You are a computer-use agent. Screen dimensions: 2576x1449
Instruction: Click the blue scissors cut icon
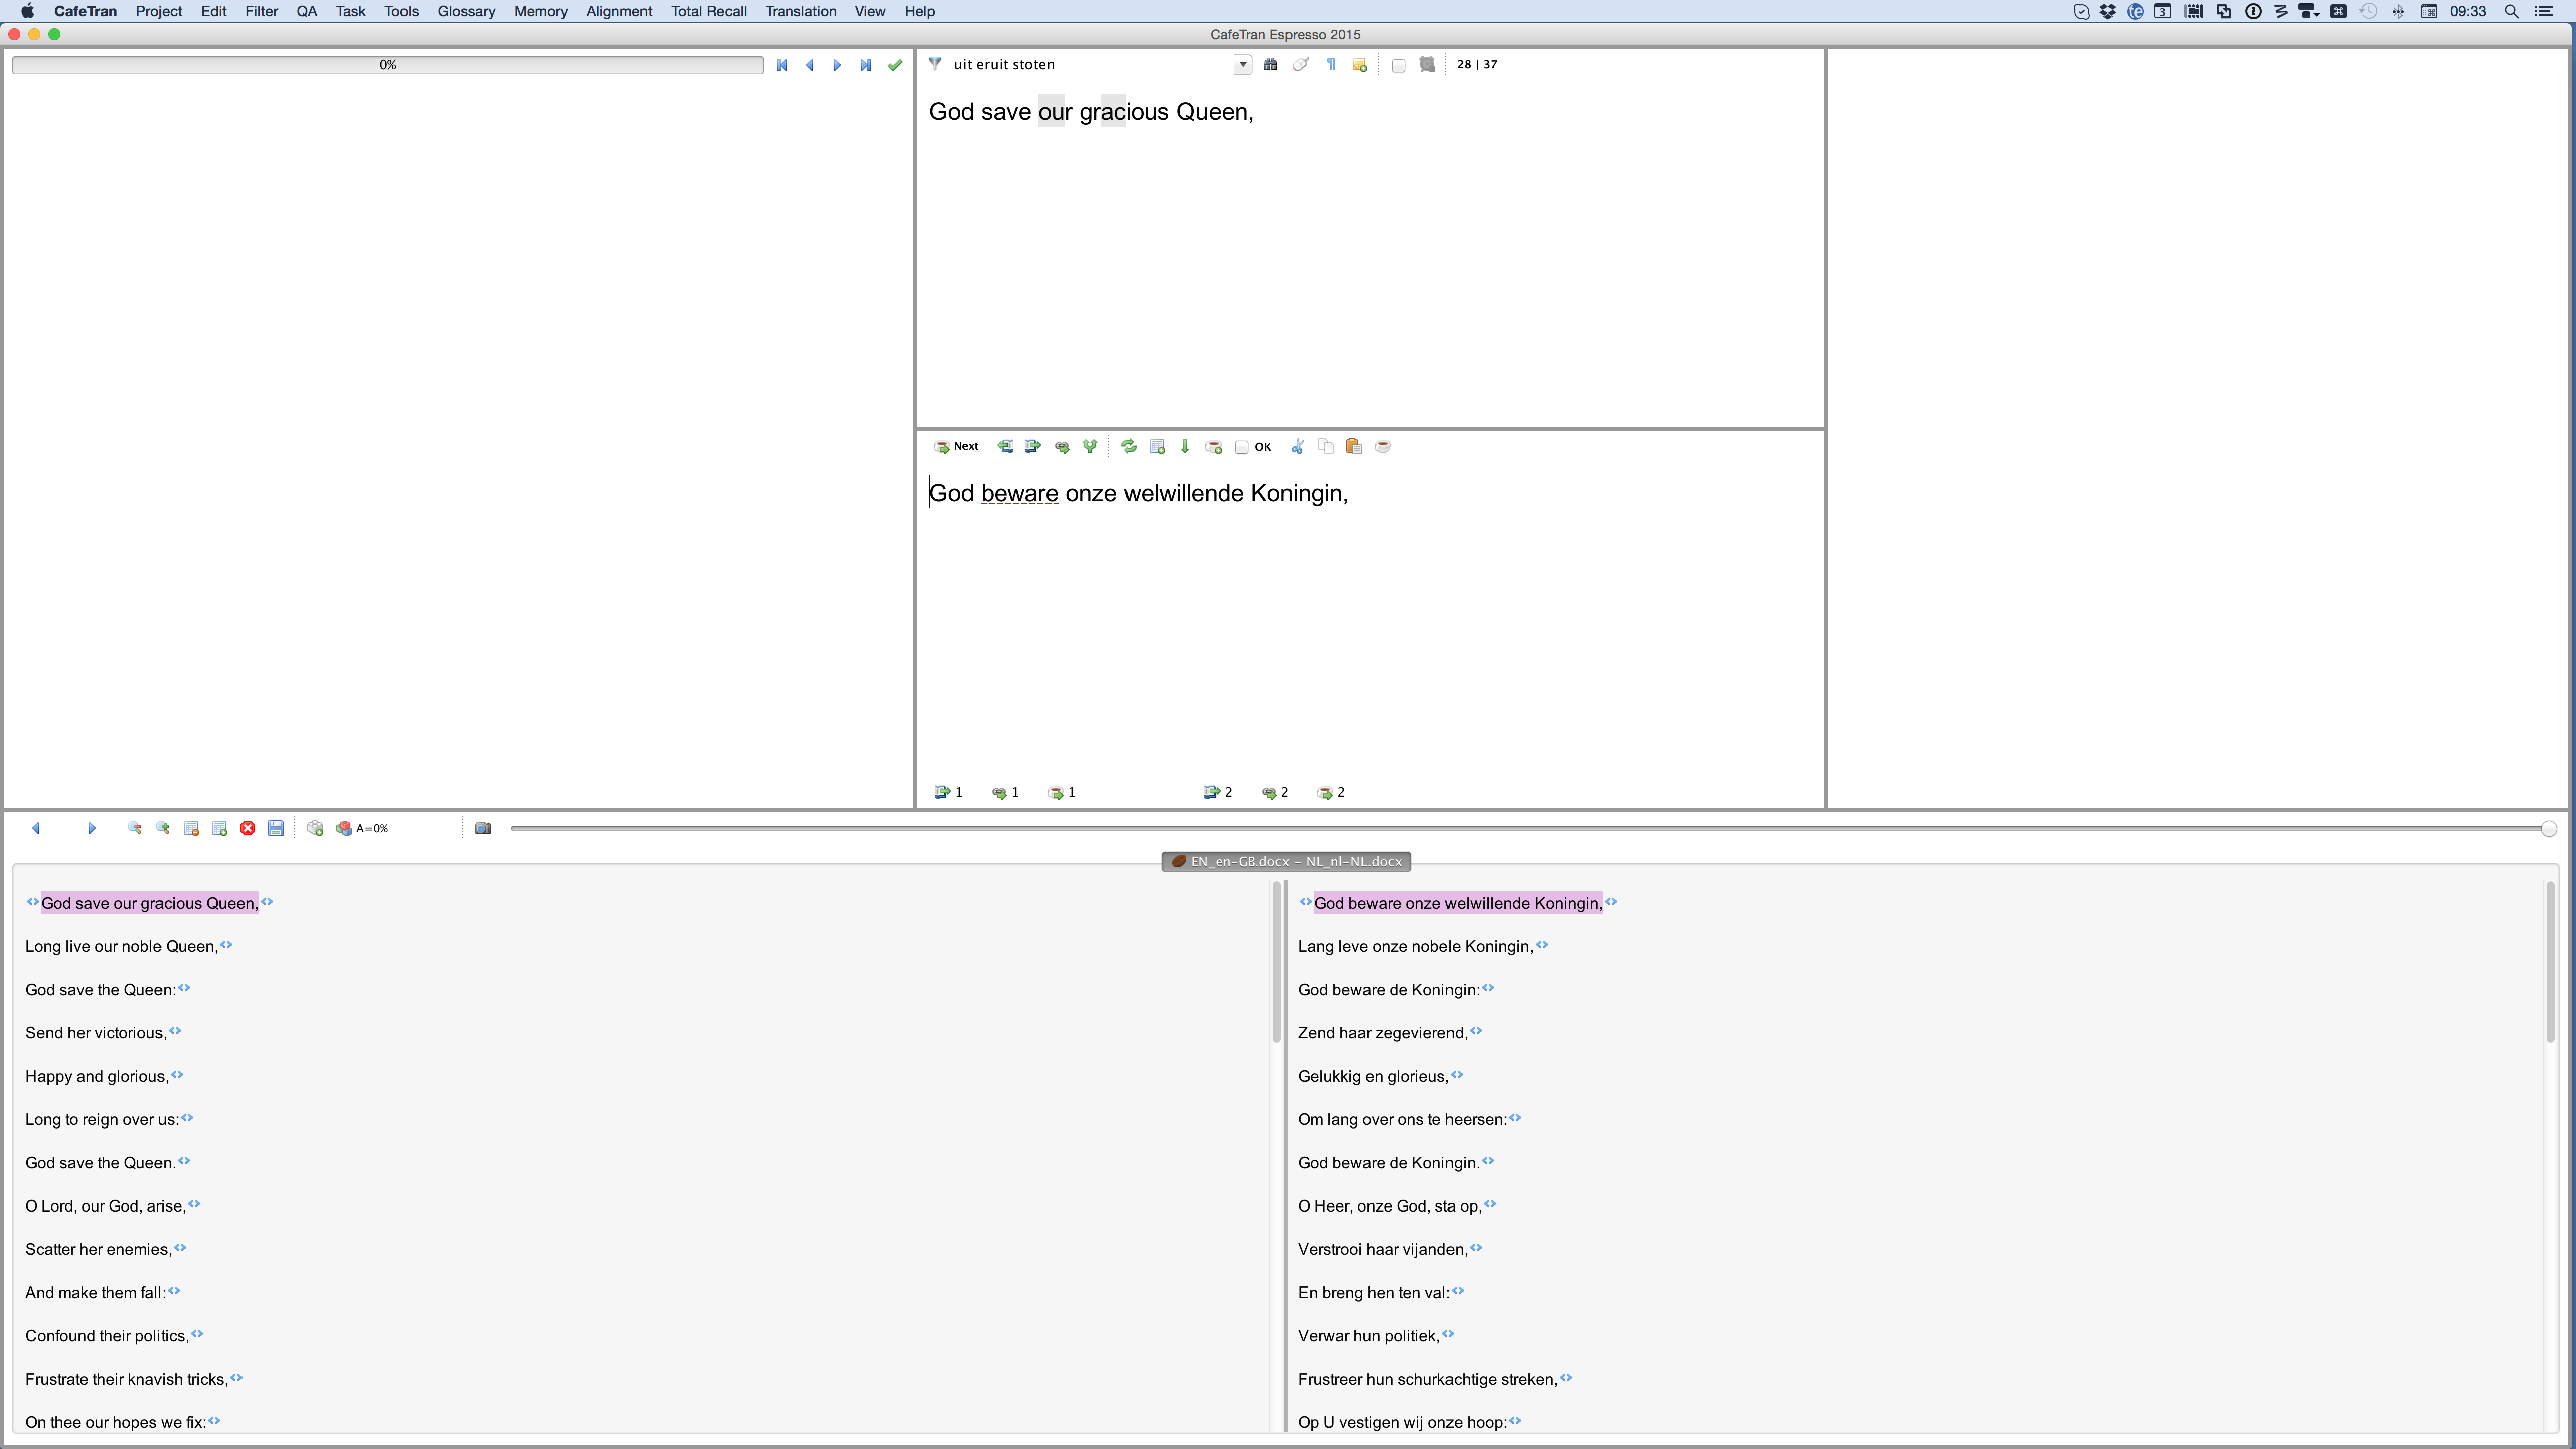[1297, 446]
